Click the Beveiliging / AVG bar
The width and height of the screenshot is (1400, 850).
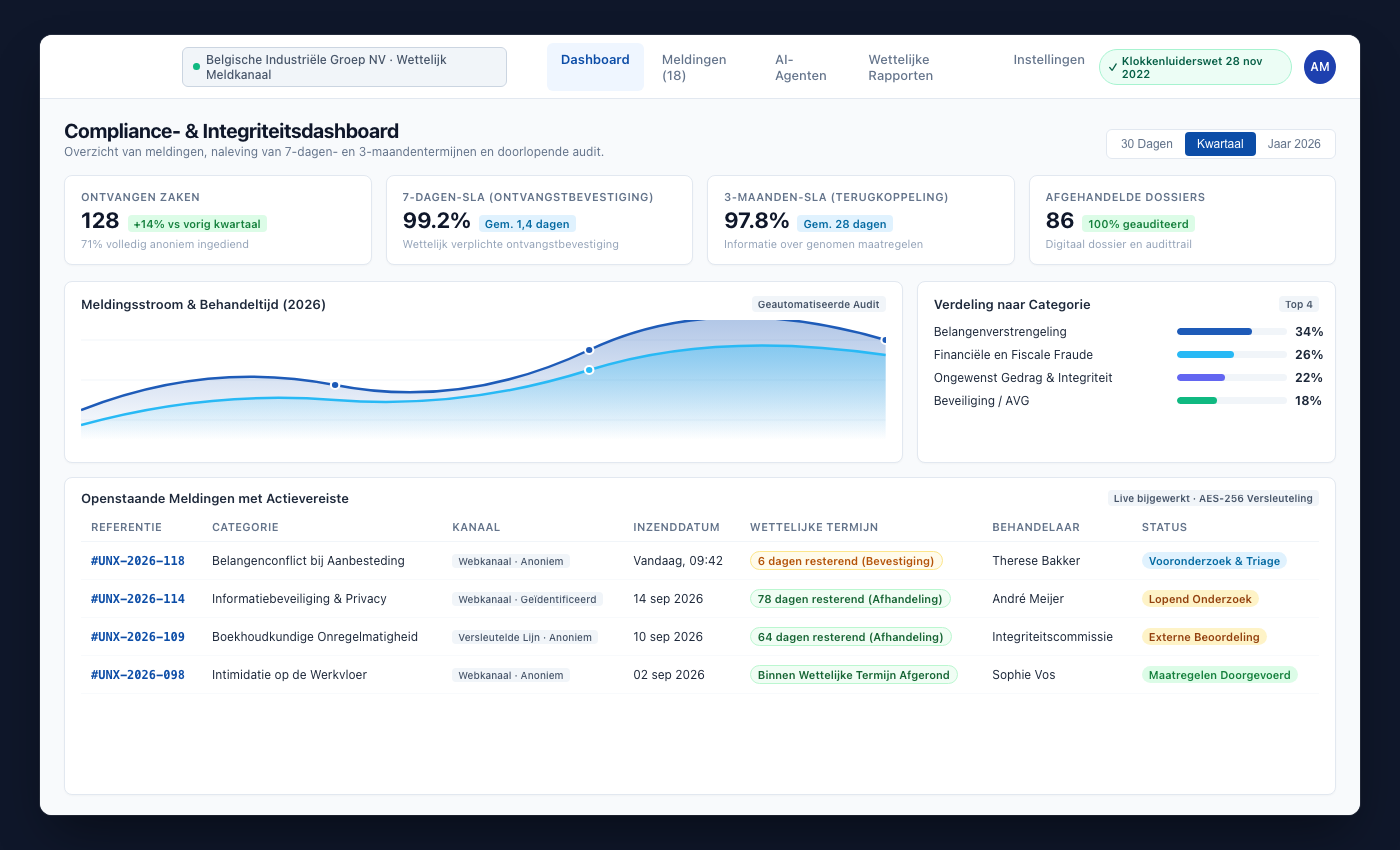coord(1232,400)
